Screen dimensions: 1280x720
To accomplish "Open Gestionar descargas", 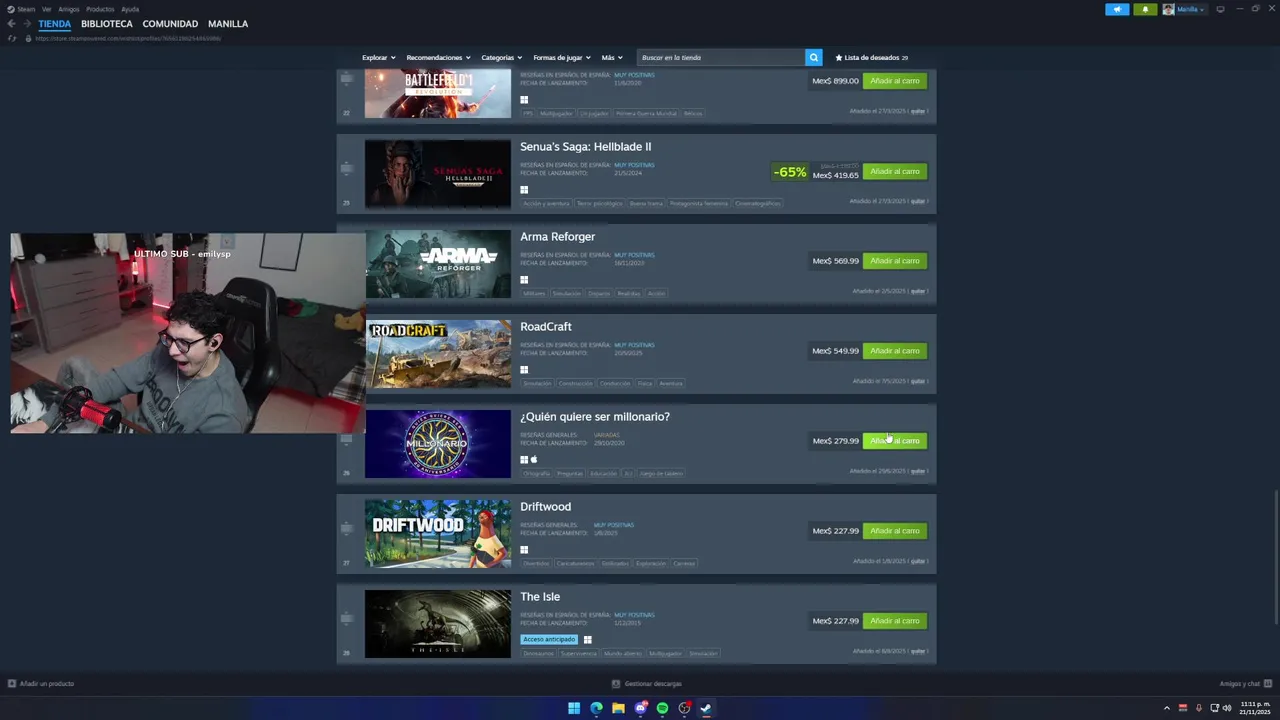I will [647, 684].
